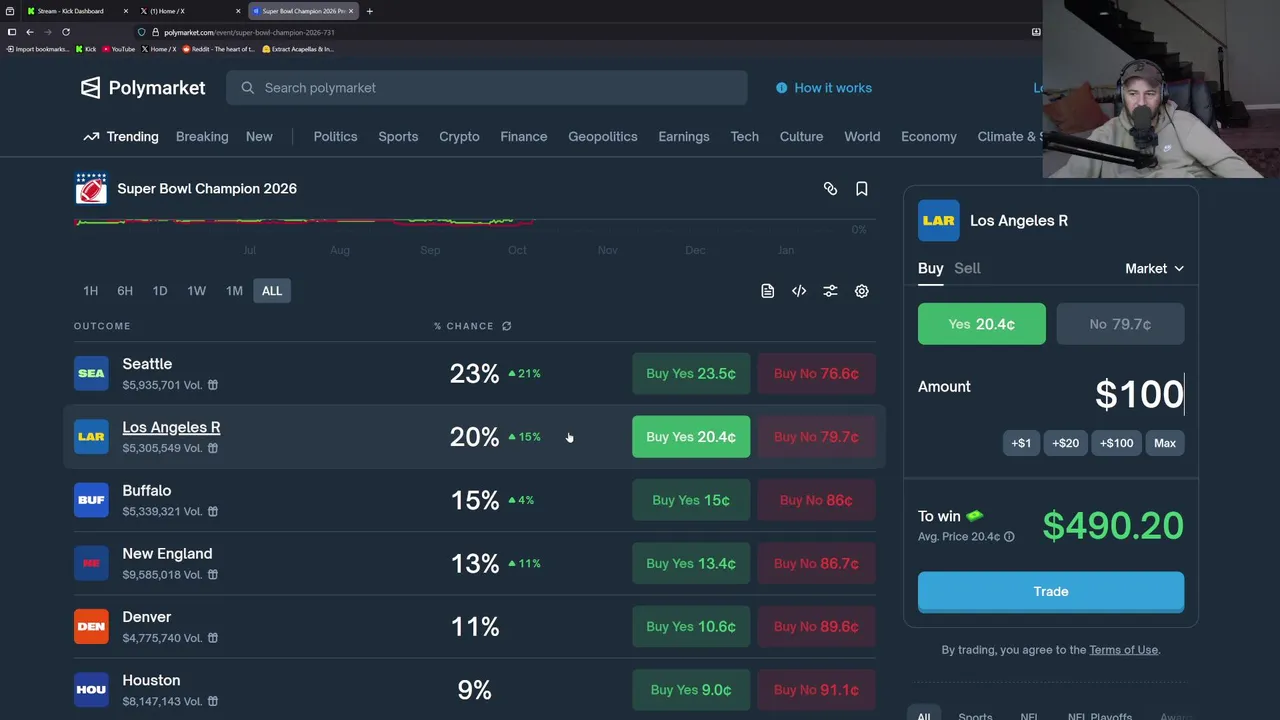Copy event link via chain icon

[x=830, y=189]
